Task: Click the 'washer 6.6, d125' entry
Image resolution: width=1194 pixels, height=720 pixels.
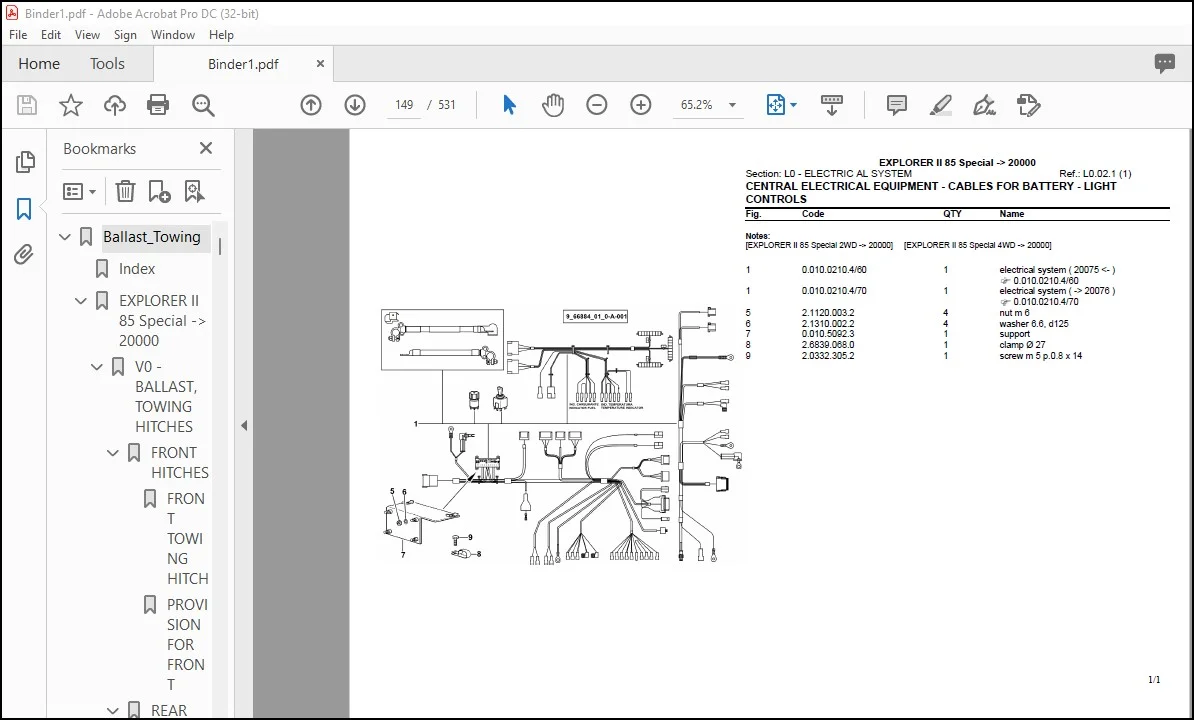Action: point(1033,323)
